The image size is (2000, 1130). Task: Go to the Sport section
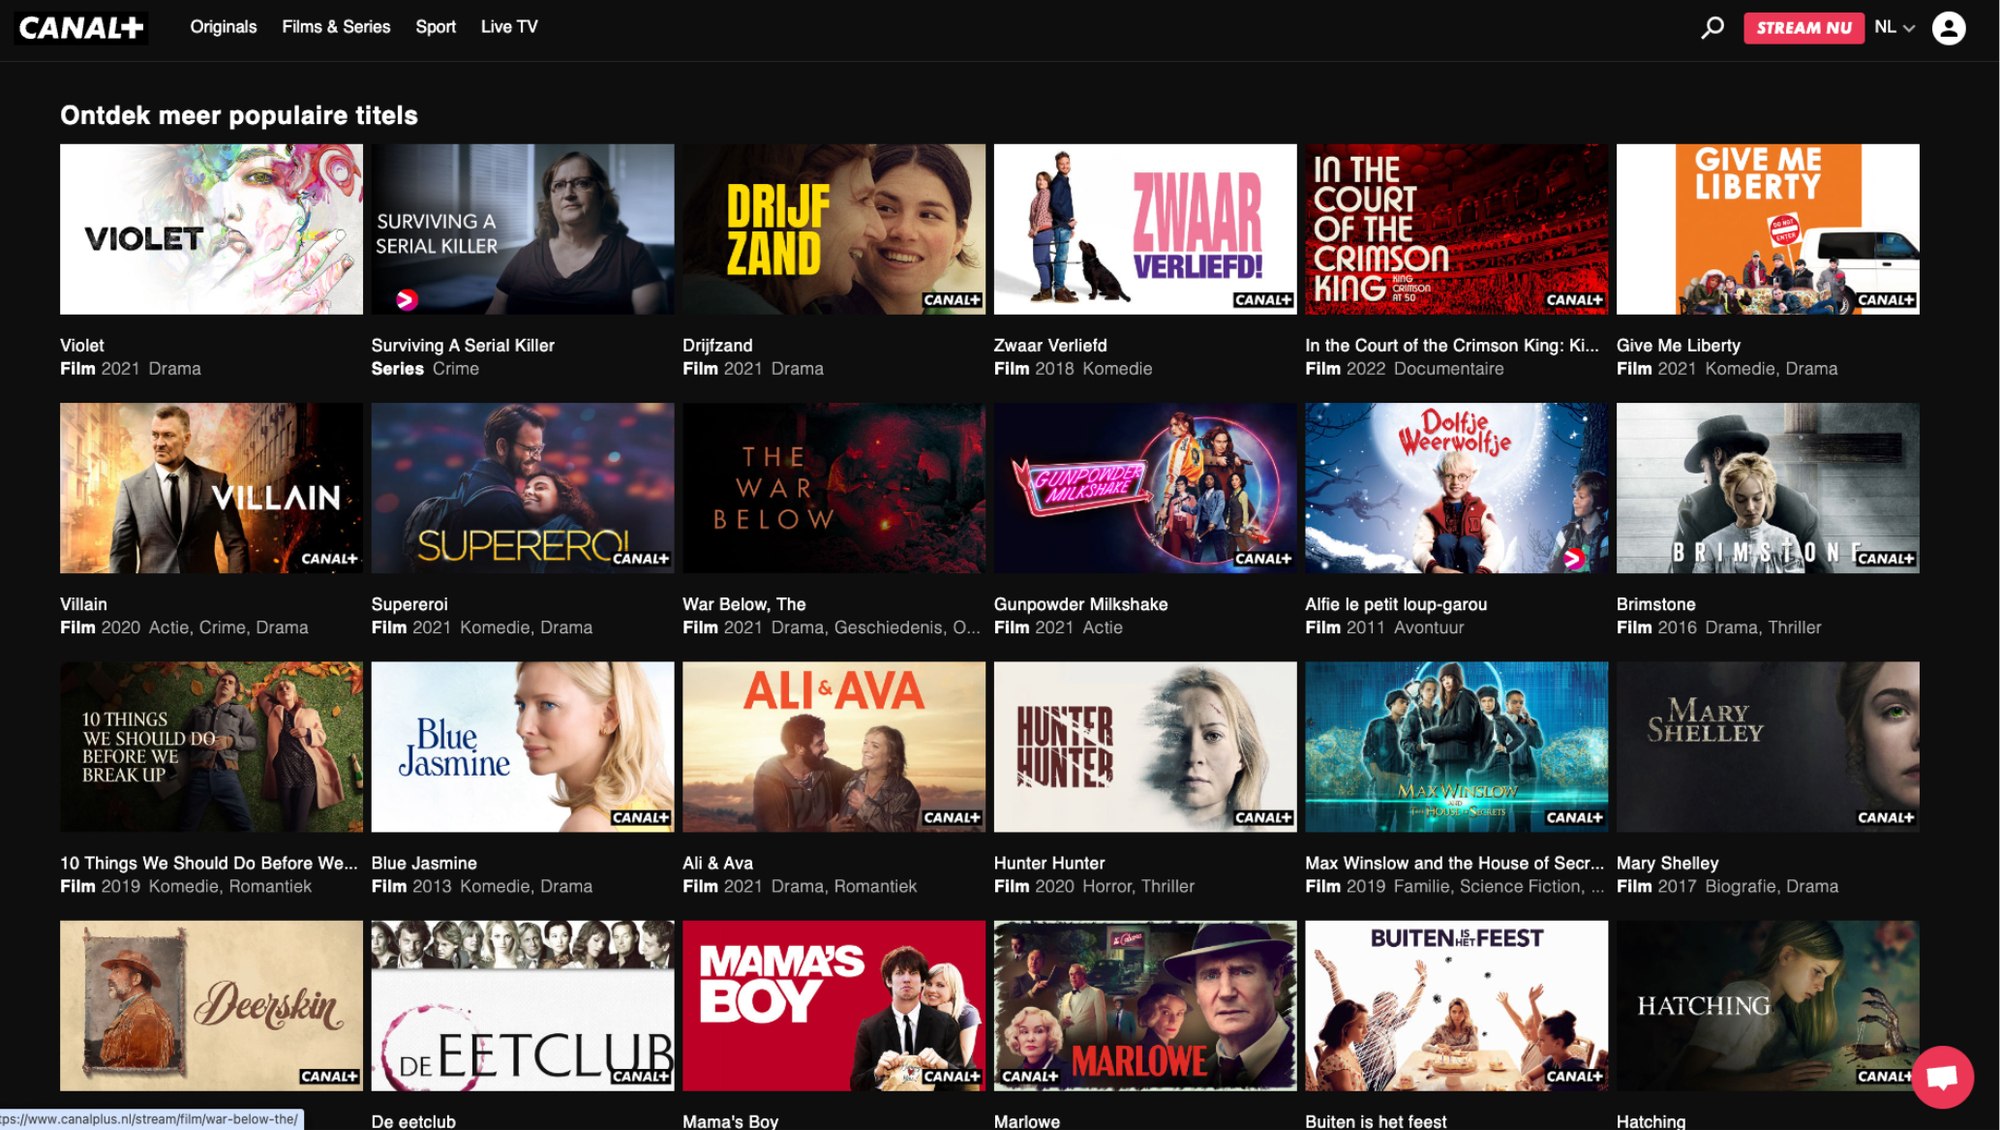pos(436,27)
